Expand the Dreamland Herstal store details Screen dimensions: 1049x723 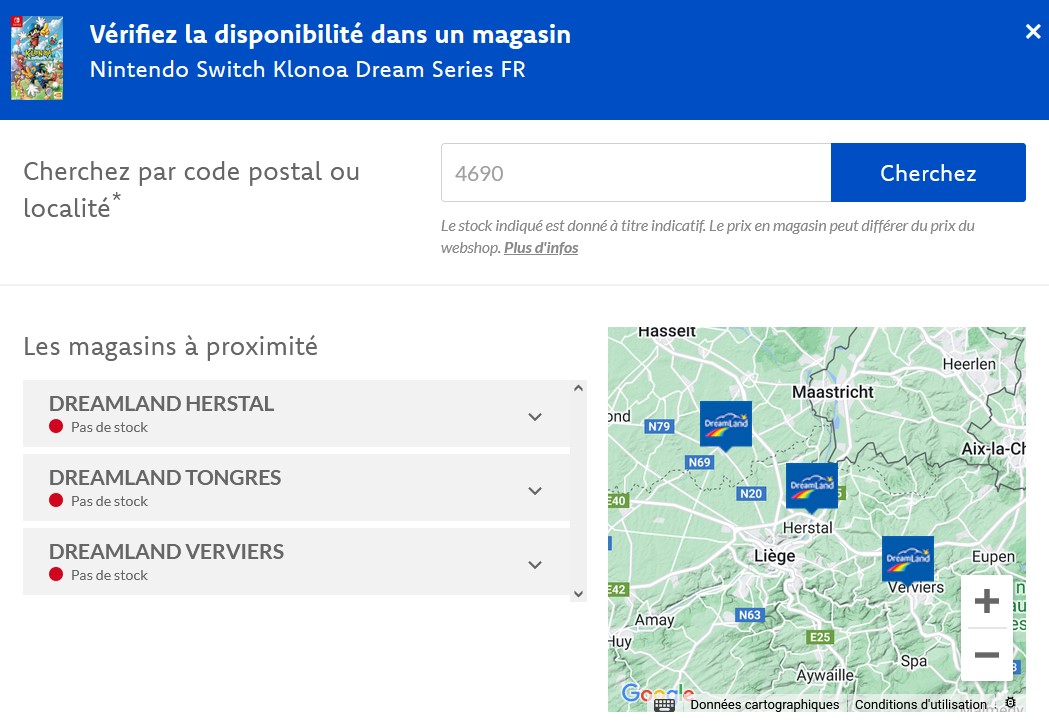click(x=535, y=417)
